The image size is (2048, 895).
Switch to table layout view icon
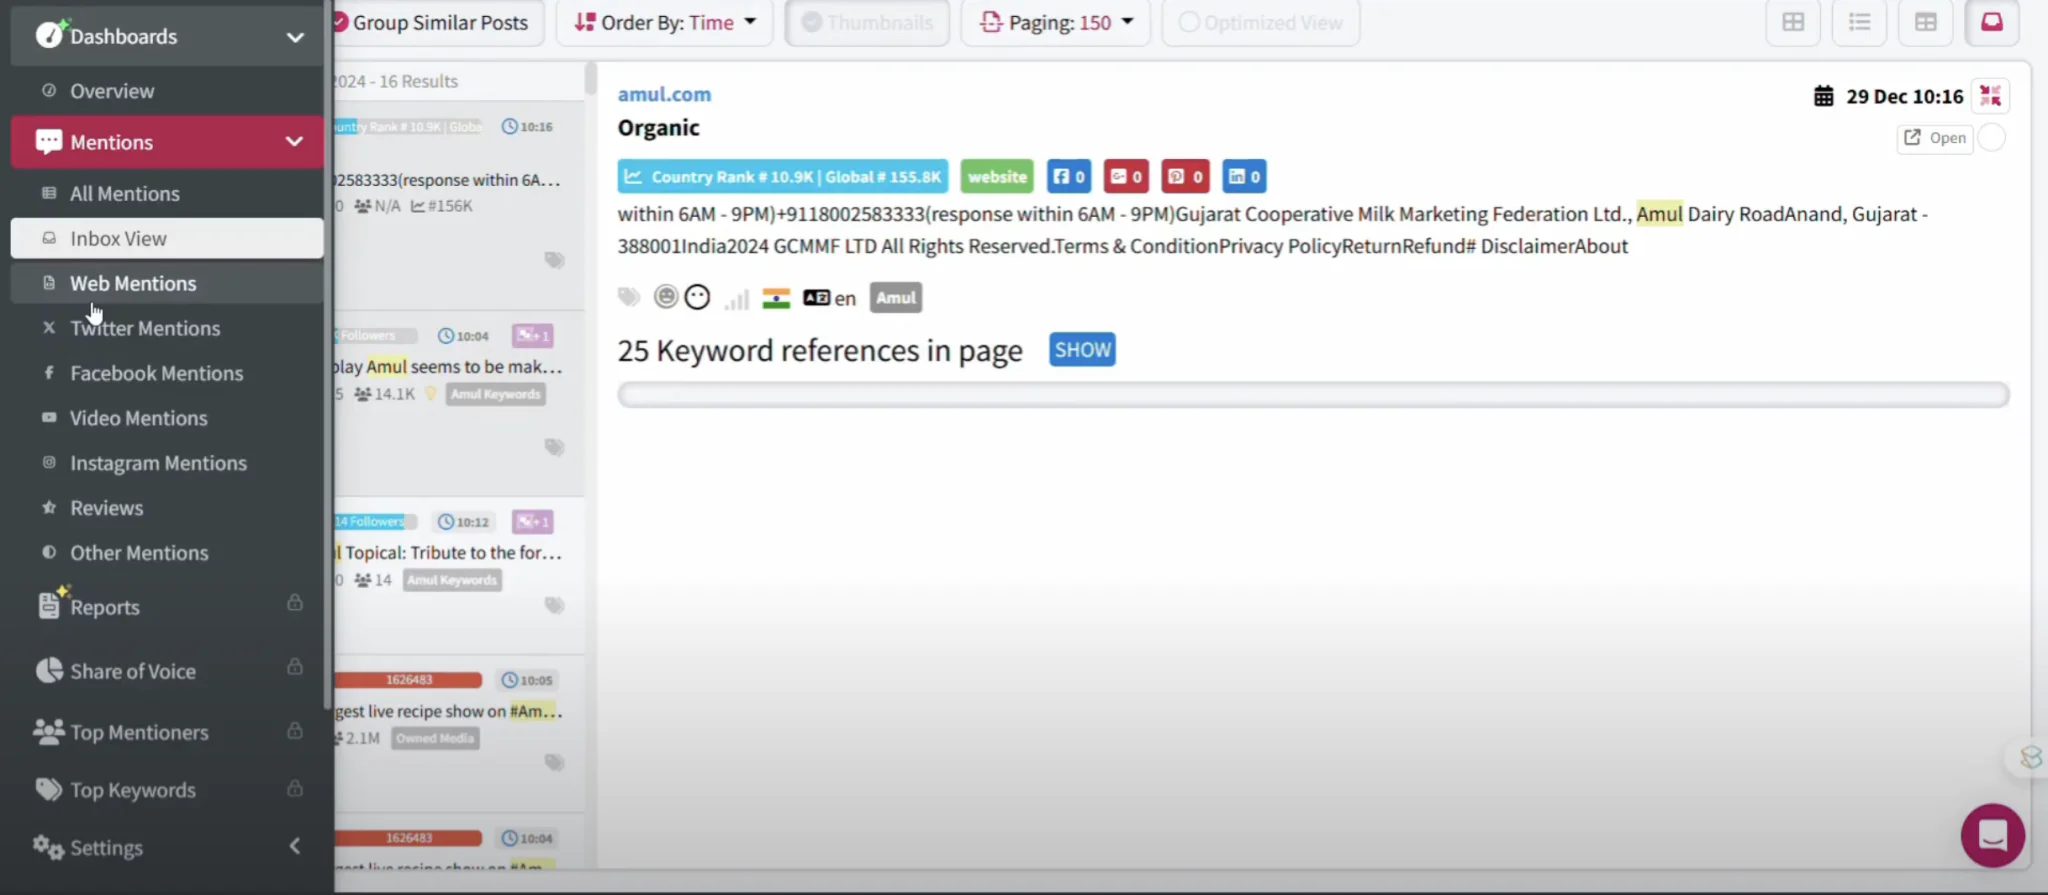pyautogui.click(x=1925, y=22)
